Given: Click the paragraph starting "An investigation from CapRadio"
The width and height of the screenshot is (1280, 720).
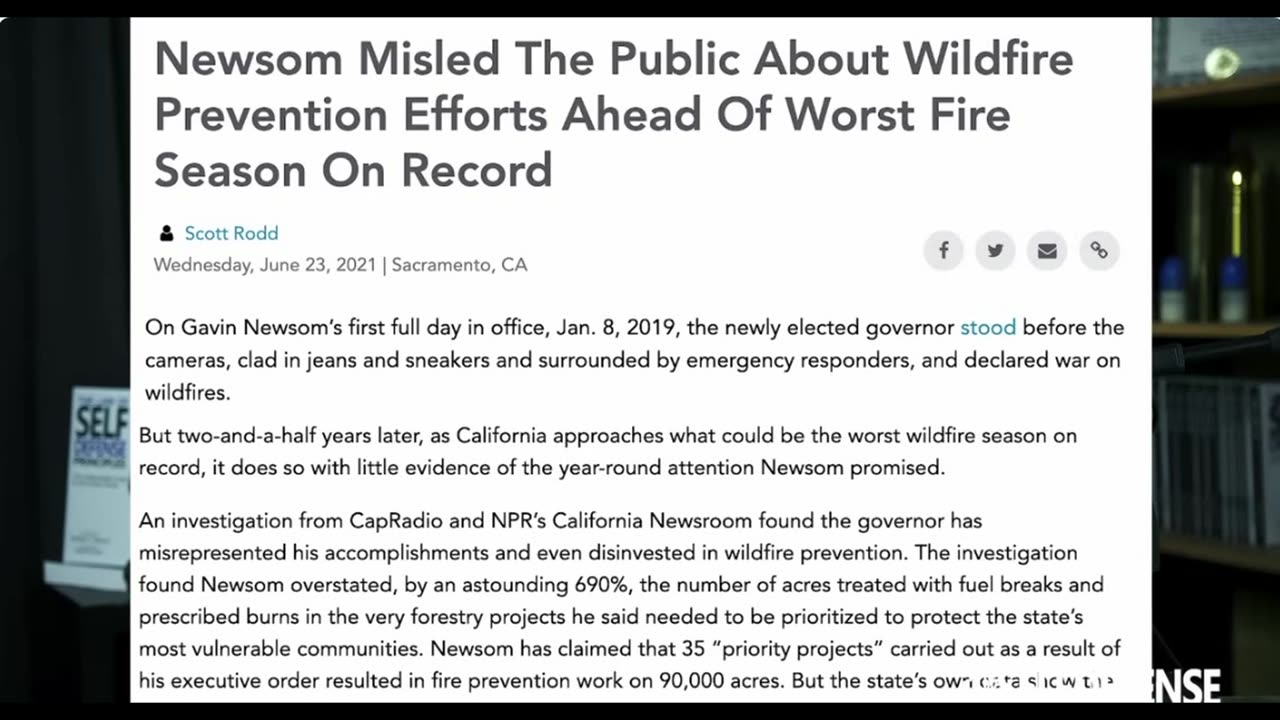Looking at the screenshot, I should click(630, 601).
